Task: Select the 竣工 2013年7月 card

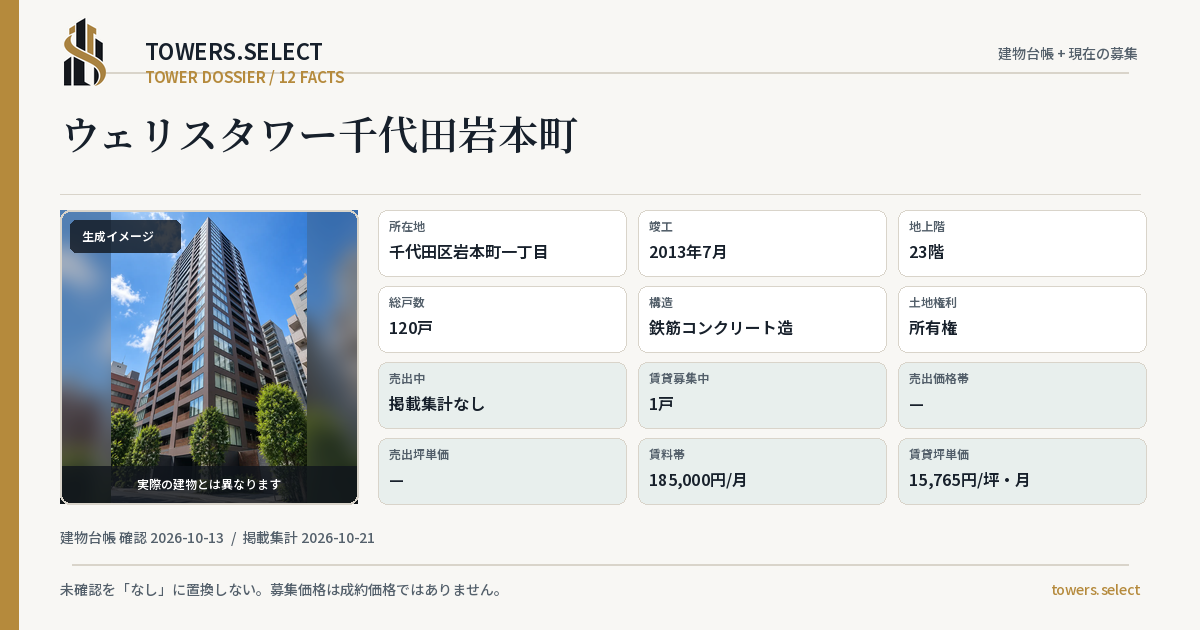Action: coord(762,243)
